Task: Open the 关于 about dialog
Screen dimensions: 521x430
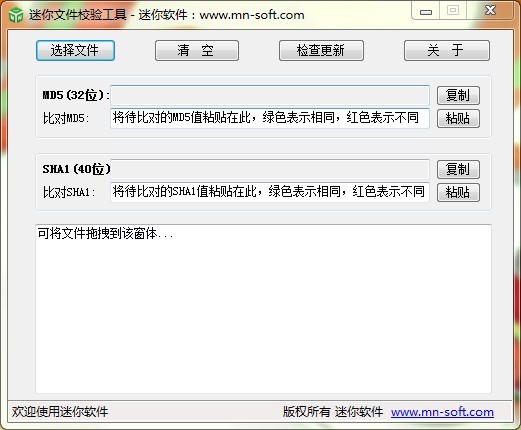Action: (447, 51)
